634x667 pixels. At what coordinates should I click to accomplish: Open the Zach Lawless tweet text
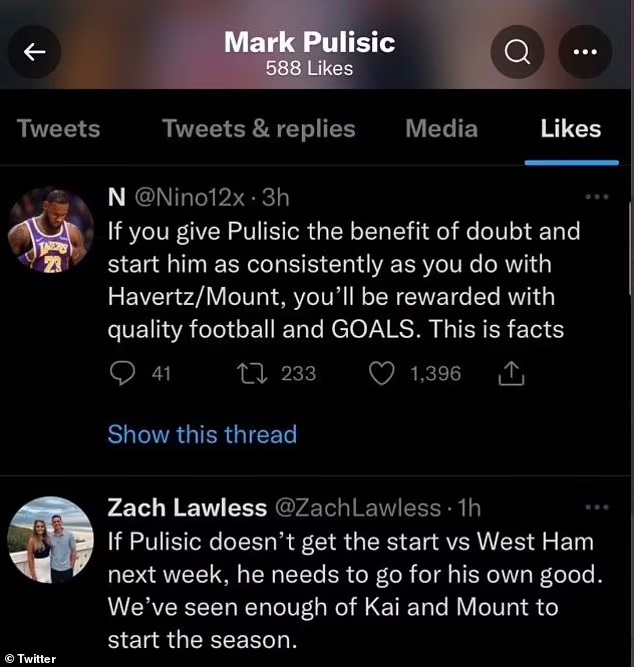click(x=350, y=590)
